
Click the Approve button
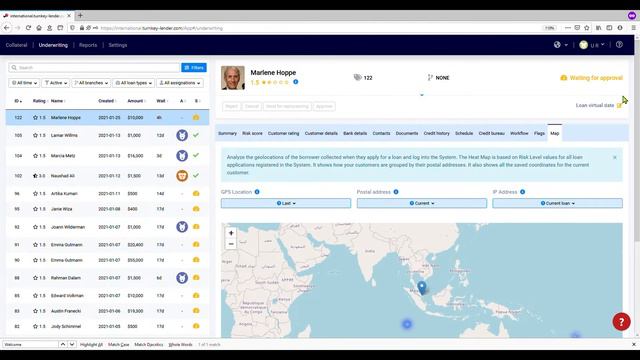point(324,106)
